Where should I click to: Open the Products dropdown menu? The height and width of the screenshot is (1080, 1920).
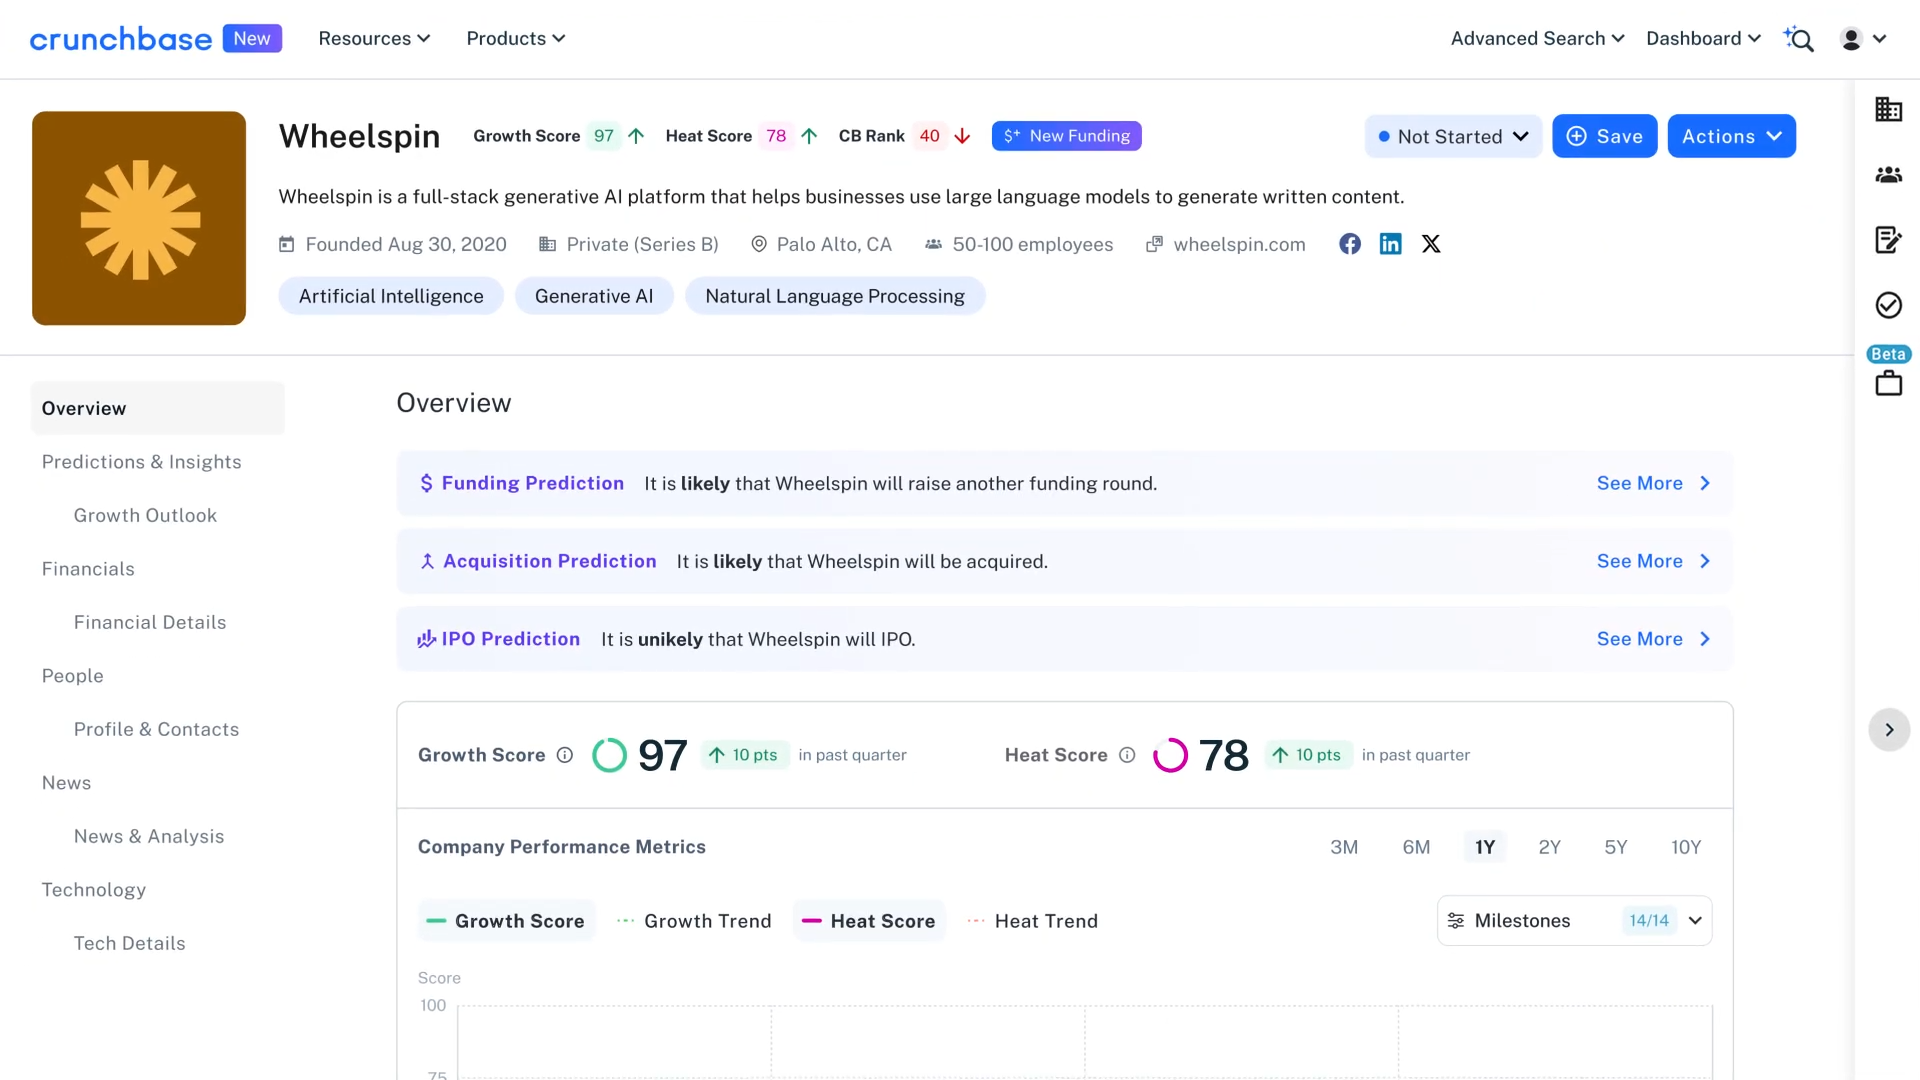(x=515, y=39)
